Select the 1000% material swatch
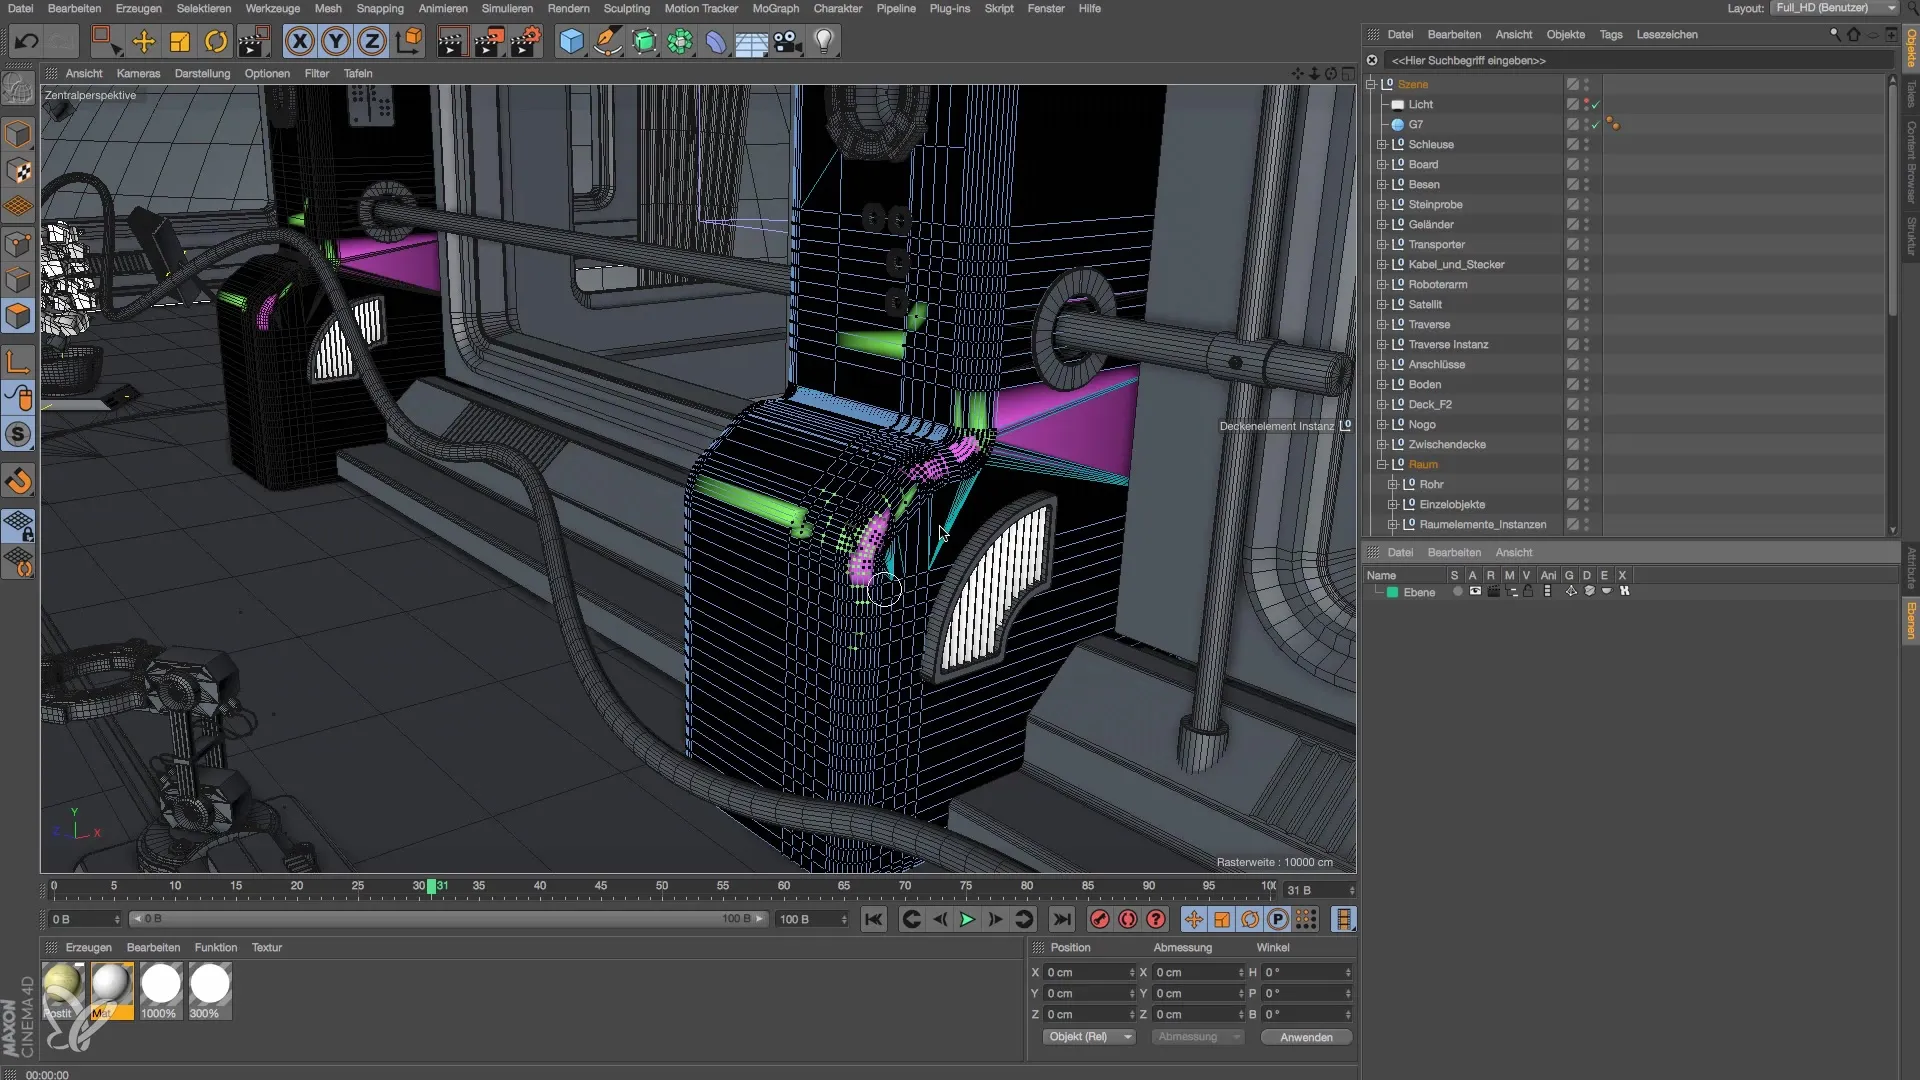This screenshot has width=1920, height=1080. (160, 991)
